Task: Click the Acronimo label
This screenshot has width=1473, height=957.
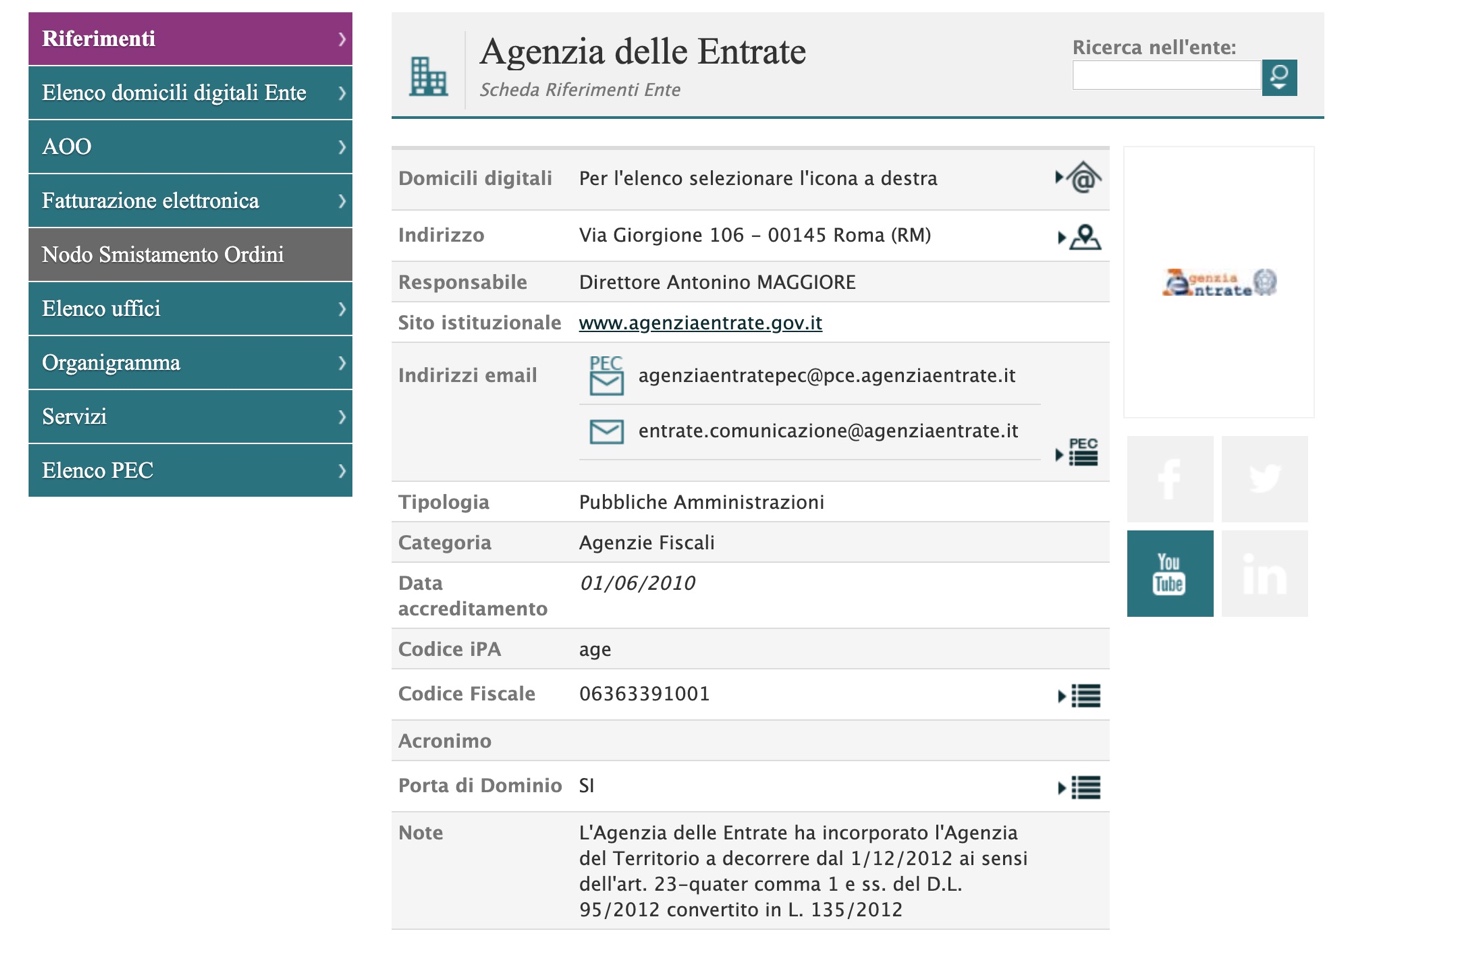Action: point(445,741)
